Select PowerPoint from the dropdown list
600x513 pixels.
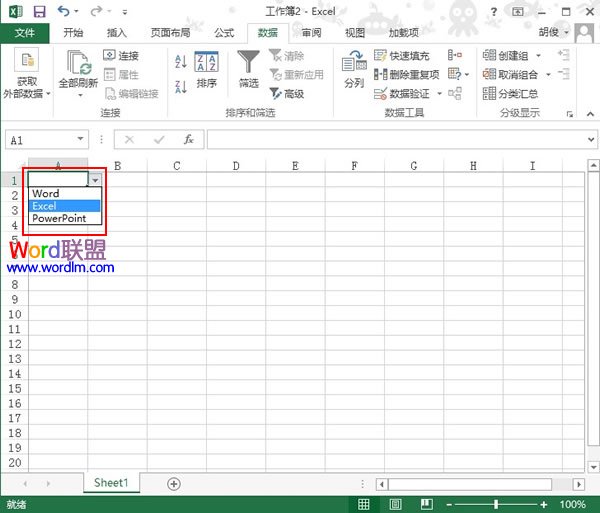[65, 218]
